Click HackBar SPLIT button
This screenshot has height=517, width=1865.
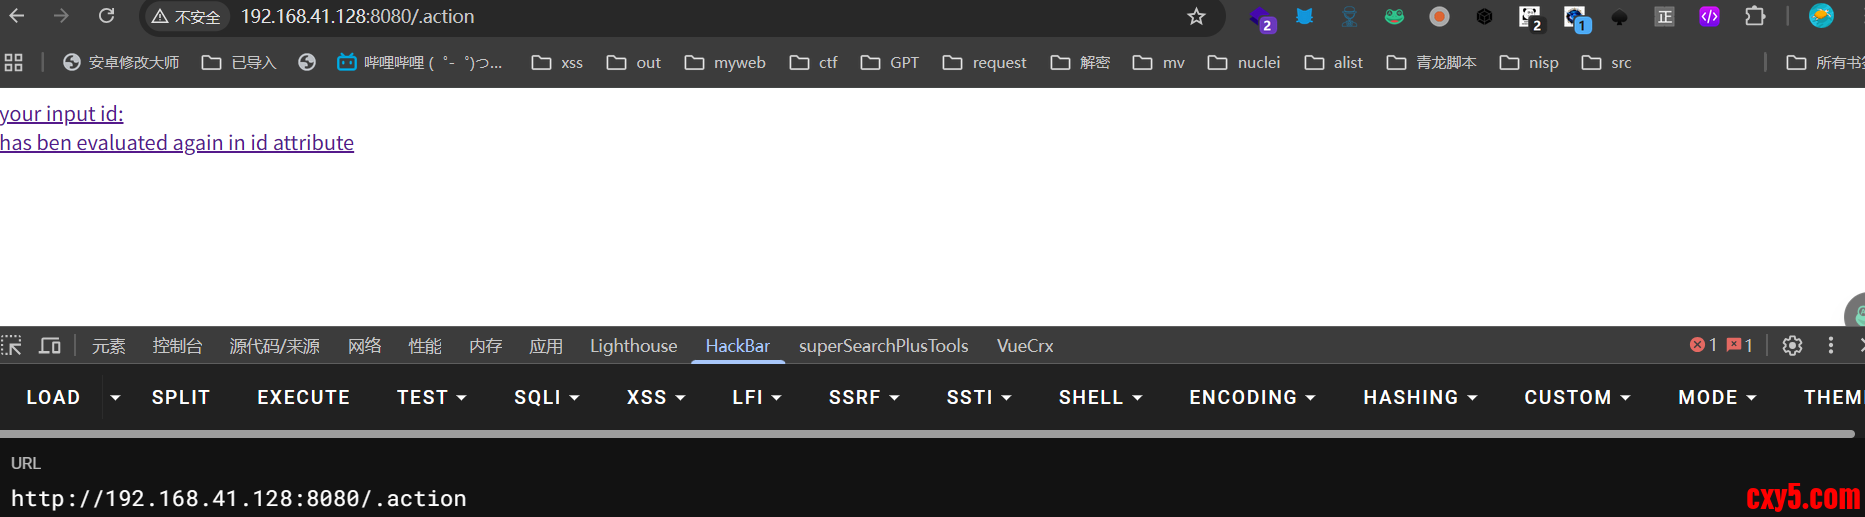pos(181,397)
